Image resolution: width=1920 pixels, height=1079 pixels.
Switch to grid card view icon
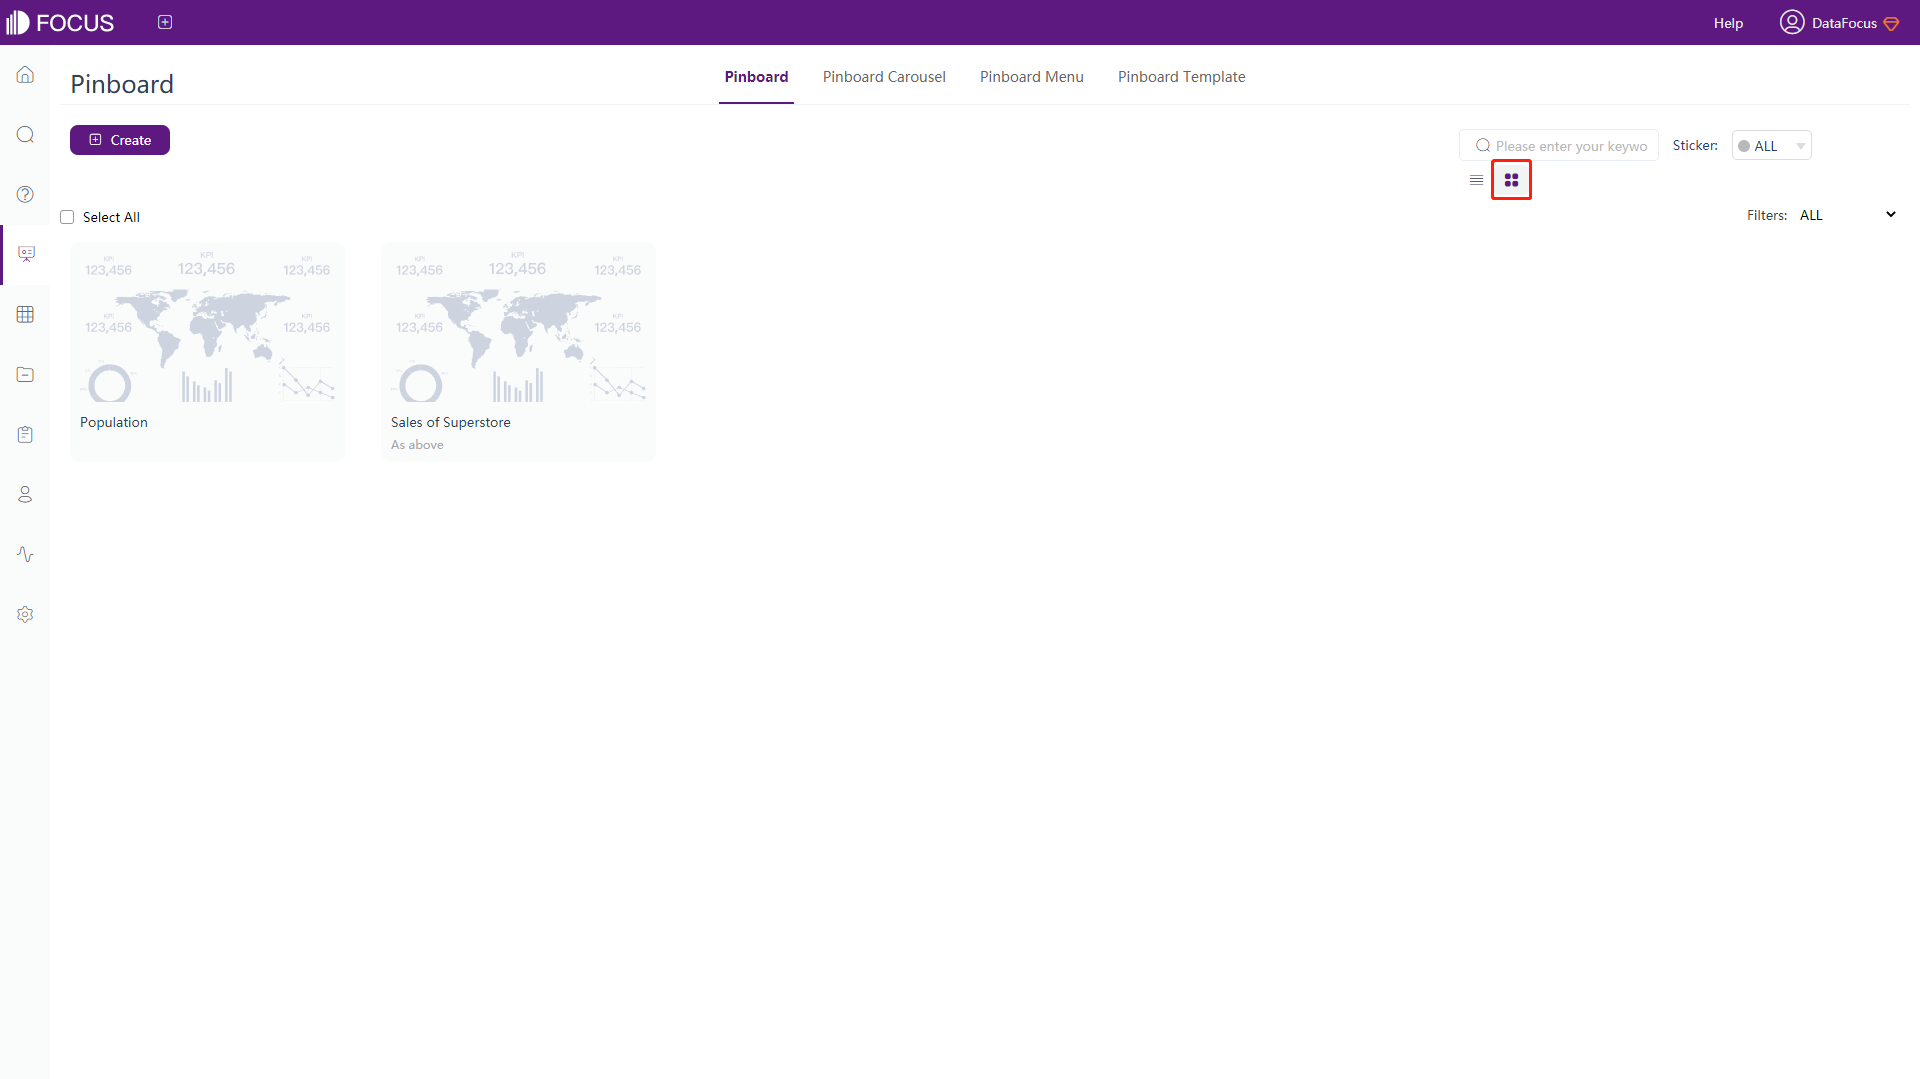point(1511,180)
